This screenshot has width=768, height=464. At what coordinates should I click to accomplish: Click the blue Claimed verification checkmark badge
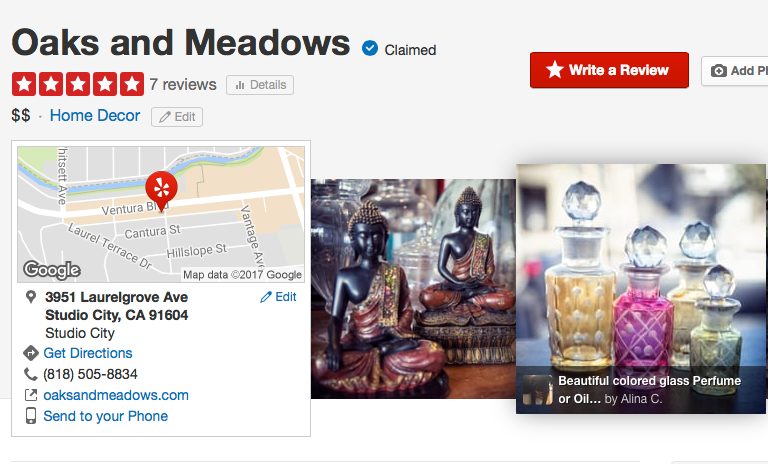click(x=370, y=49)
